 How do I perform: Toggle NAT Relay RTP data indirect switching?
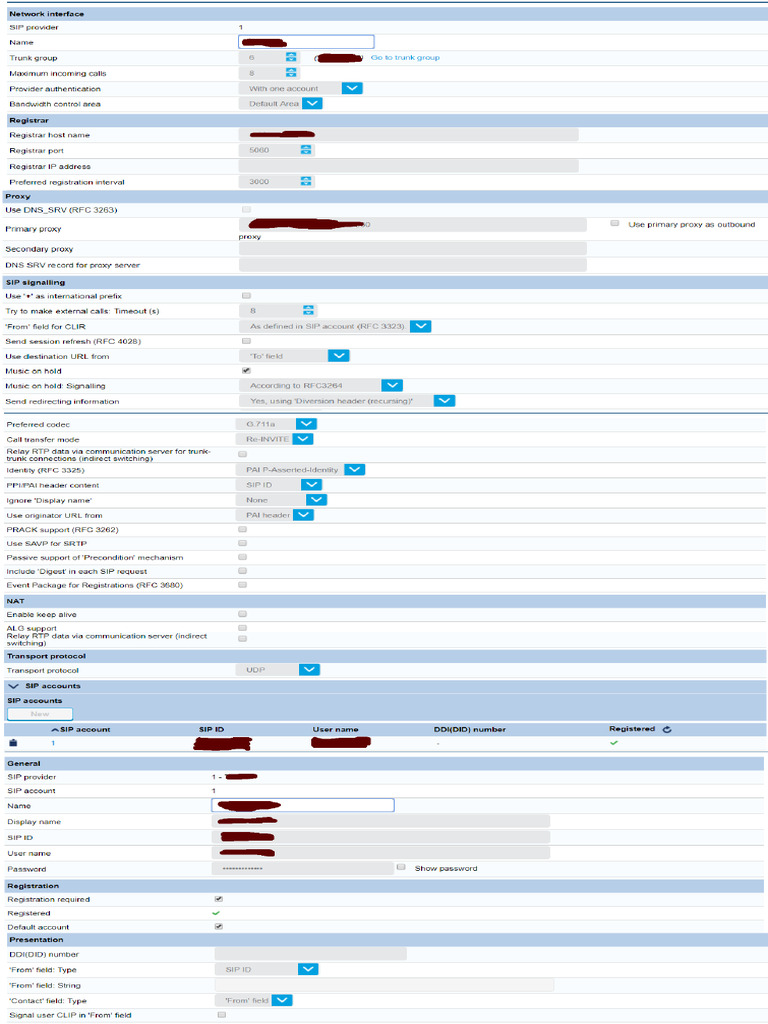242,639
